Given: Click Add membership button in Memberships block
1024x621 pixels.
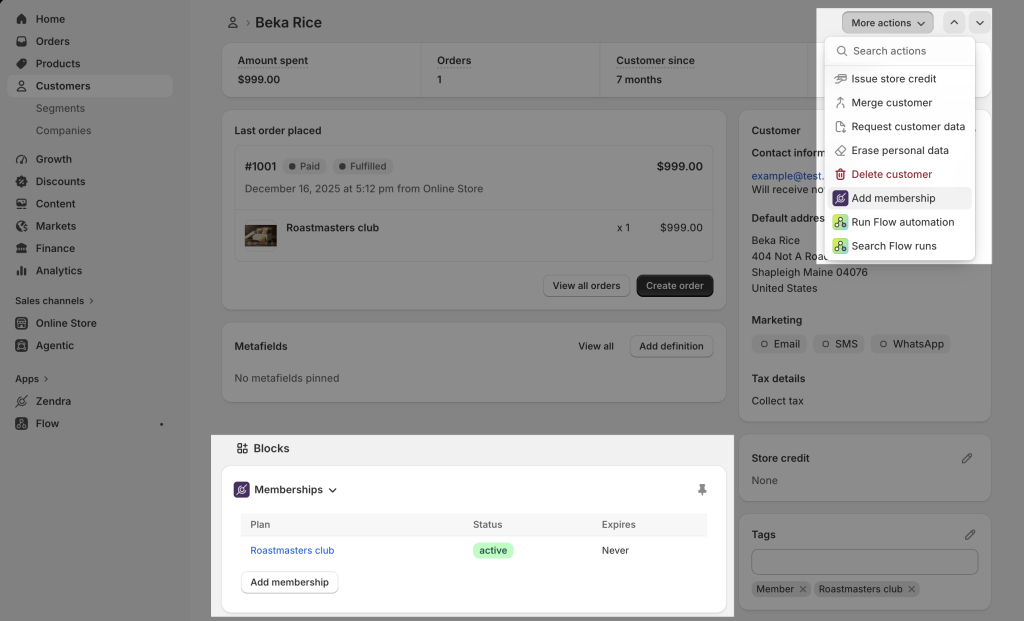Looking at the screenshot, I should coord(289,582).
